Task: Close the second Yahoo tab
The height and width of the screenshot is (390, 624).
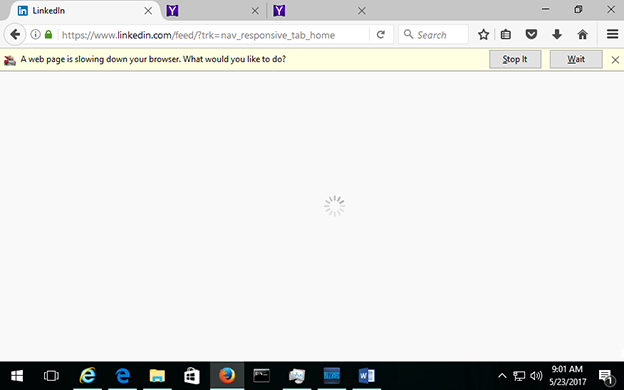Action: pyautogui.click(x=362, y=11)
